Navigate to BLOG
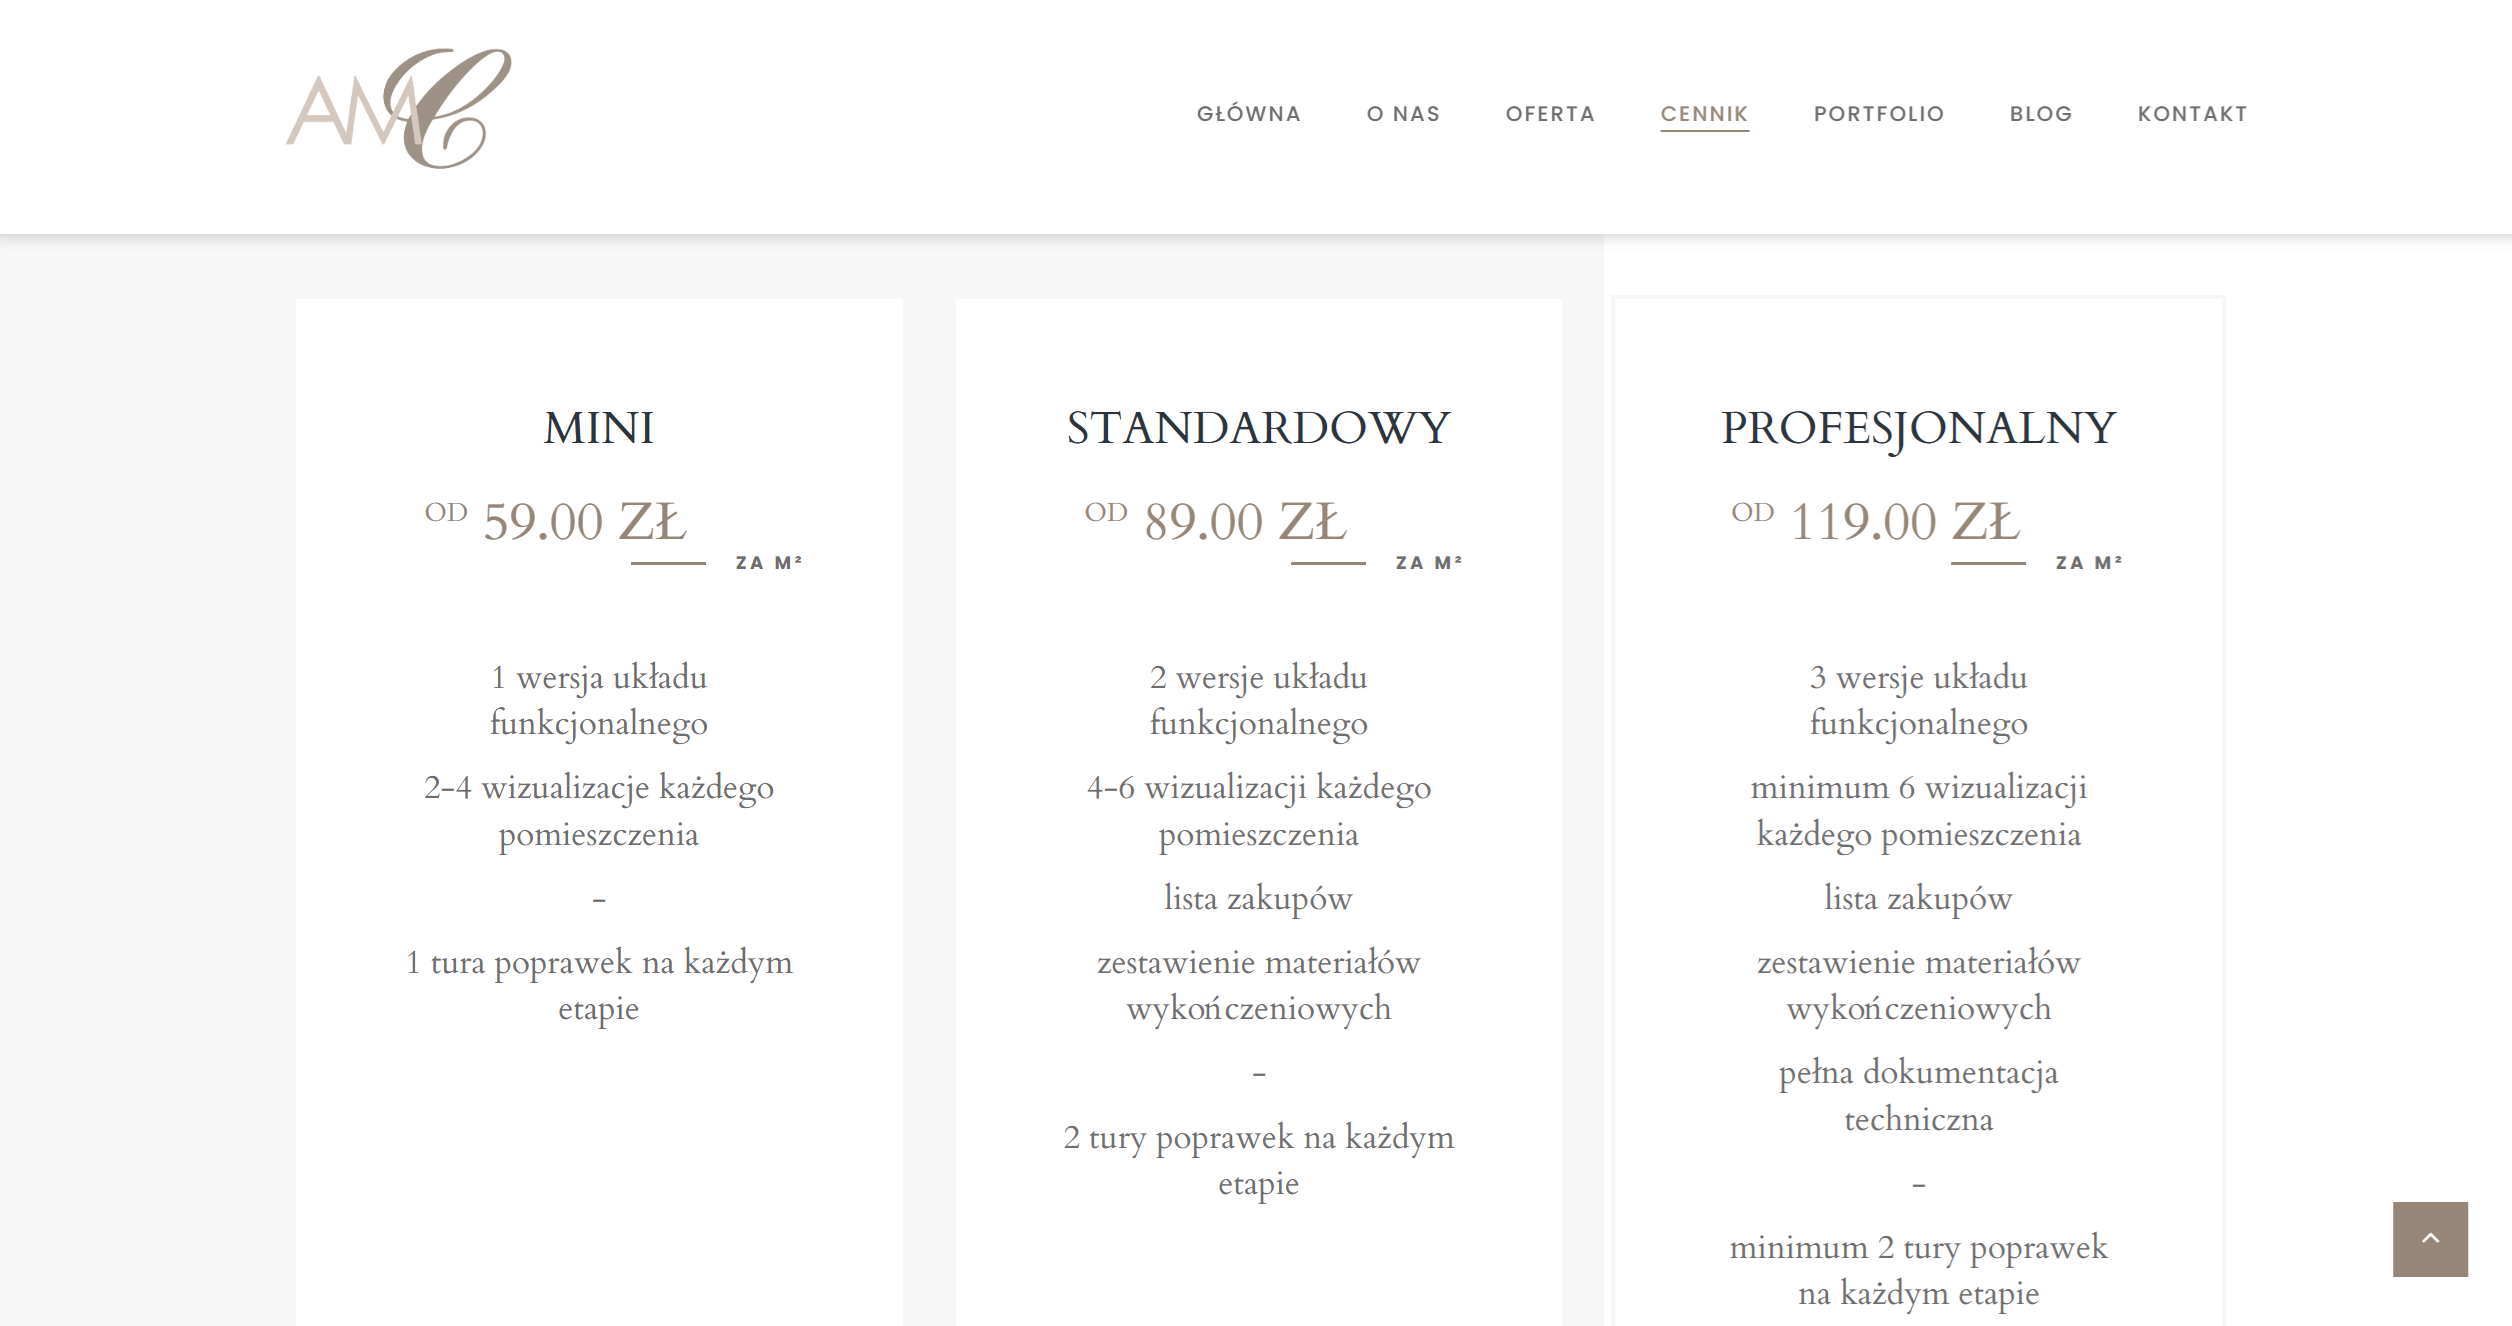The width and height of the screenshot is (2512, 1326). pyautogui.click(x=2041, y=114)
